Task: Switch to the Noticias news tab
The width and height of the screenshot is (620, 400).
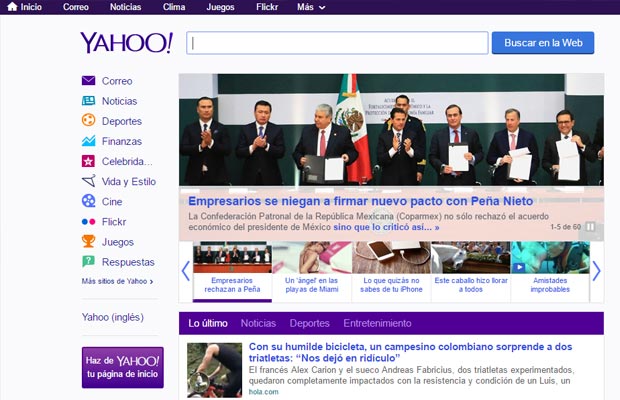Action: coord(258,323)
